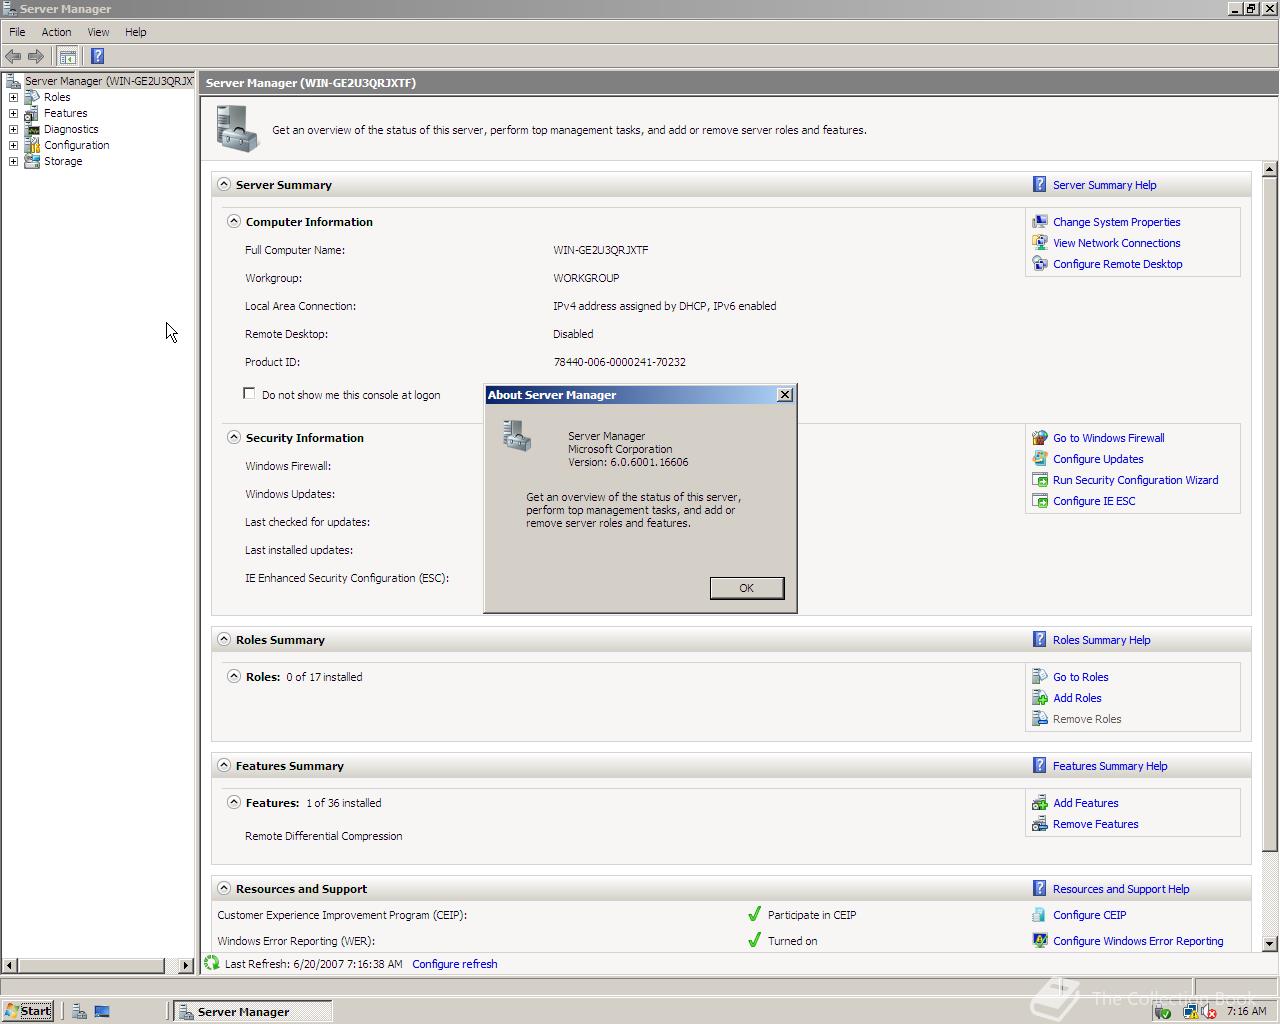1280x1024 pixels.
Task: Collapse the Features Summary section
Action: pyautogui.click(x=224, y=766)
